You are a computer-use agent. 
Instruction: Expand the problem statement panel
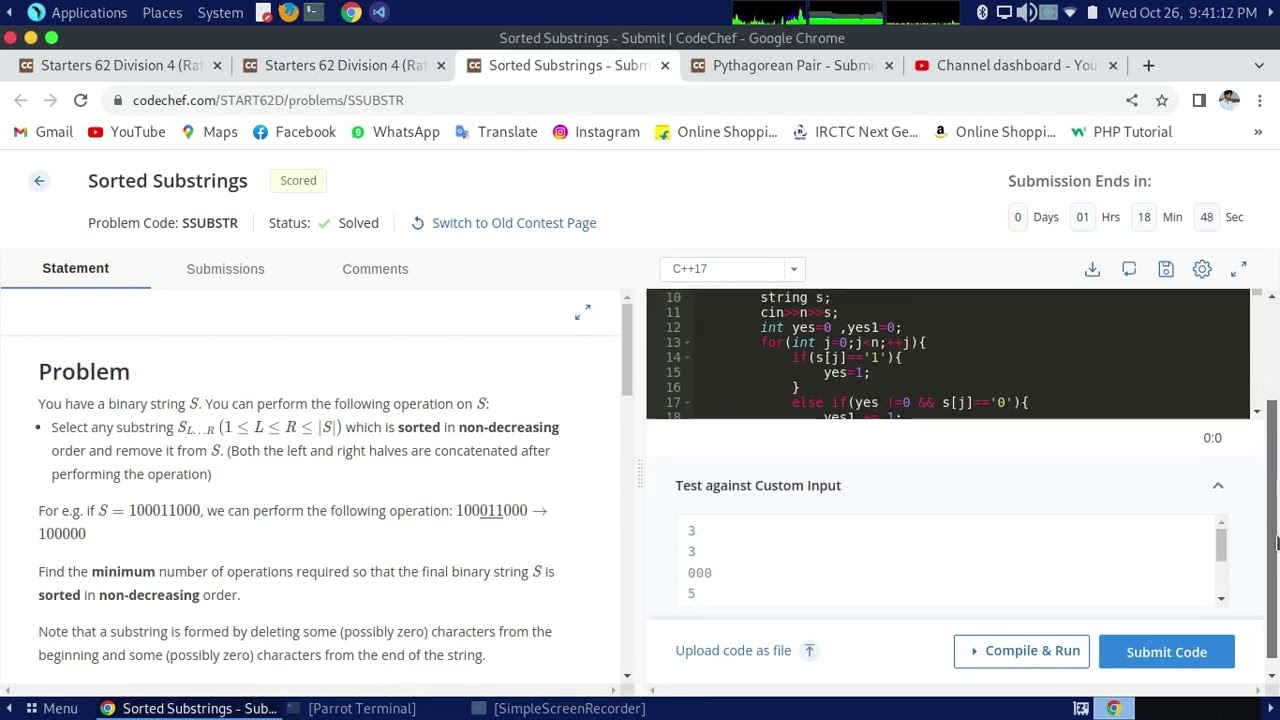click(x=583, y=313)
